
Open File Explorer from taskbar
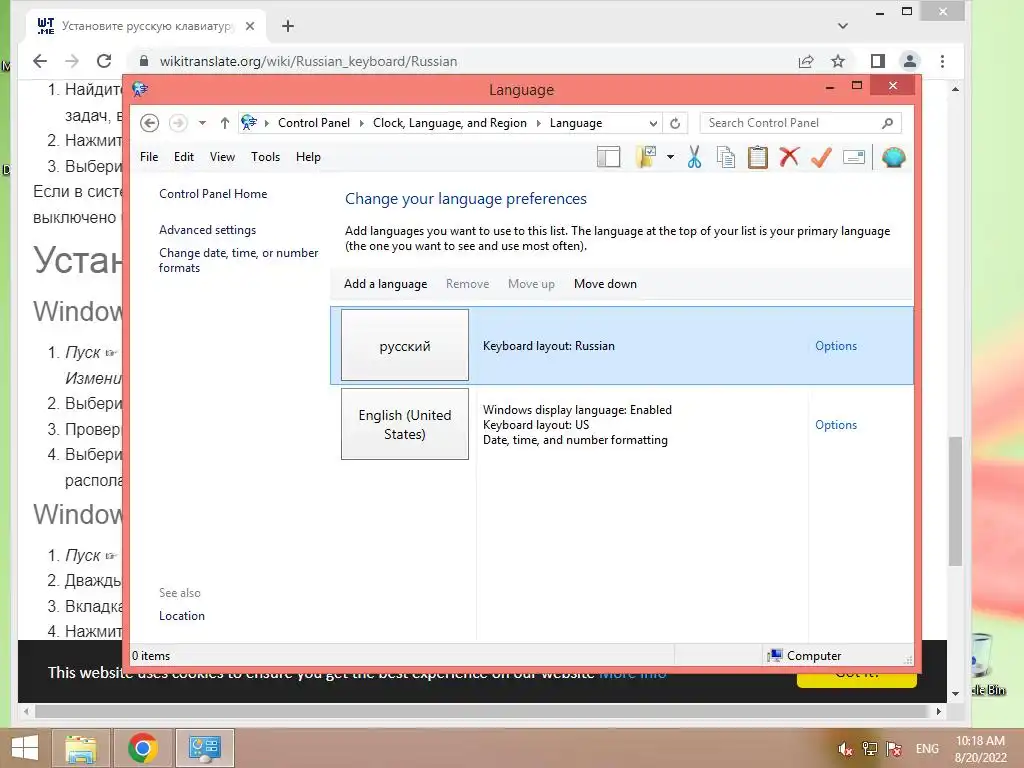pos(80,748)
